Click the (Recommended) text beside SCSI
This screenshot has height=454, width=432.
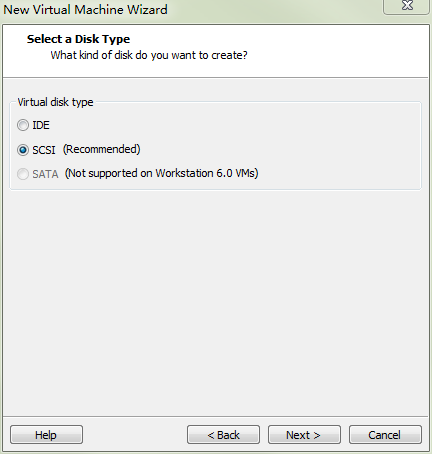point(102,149)
